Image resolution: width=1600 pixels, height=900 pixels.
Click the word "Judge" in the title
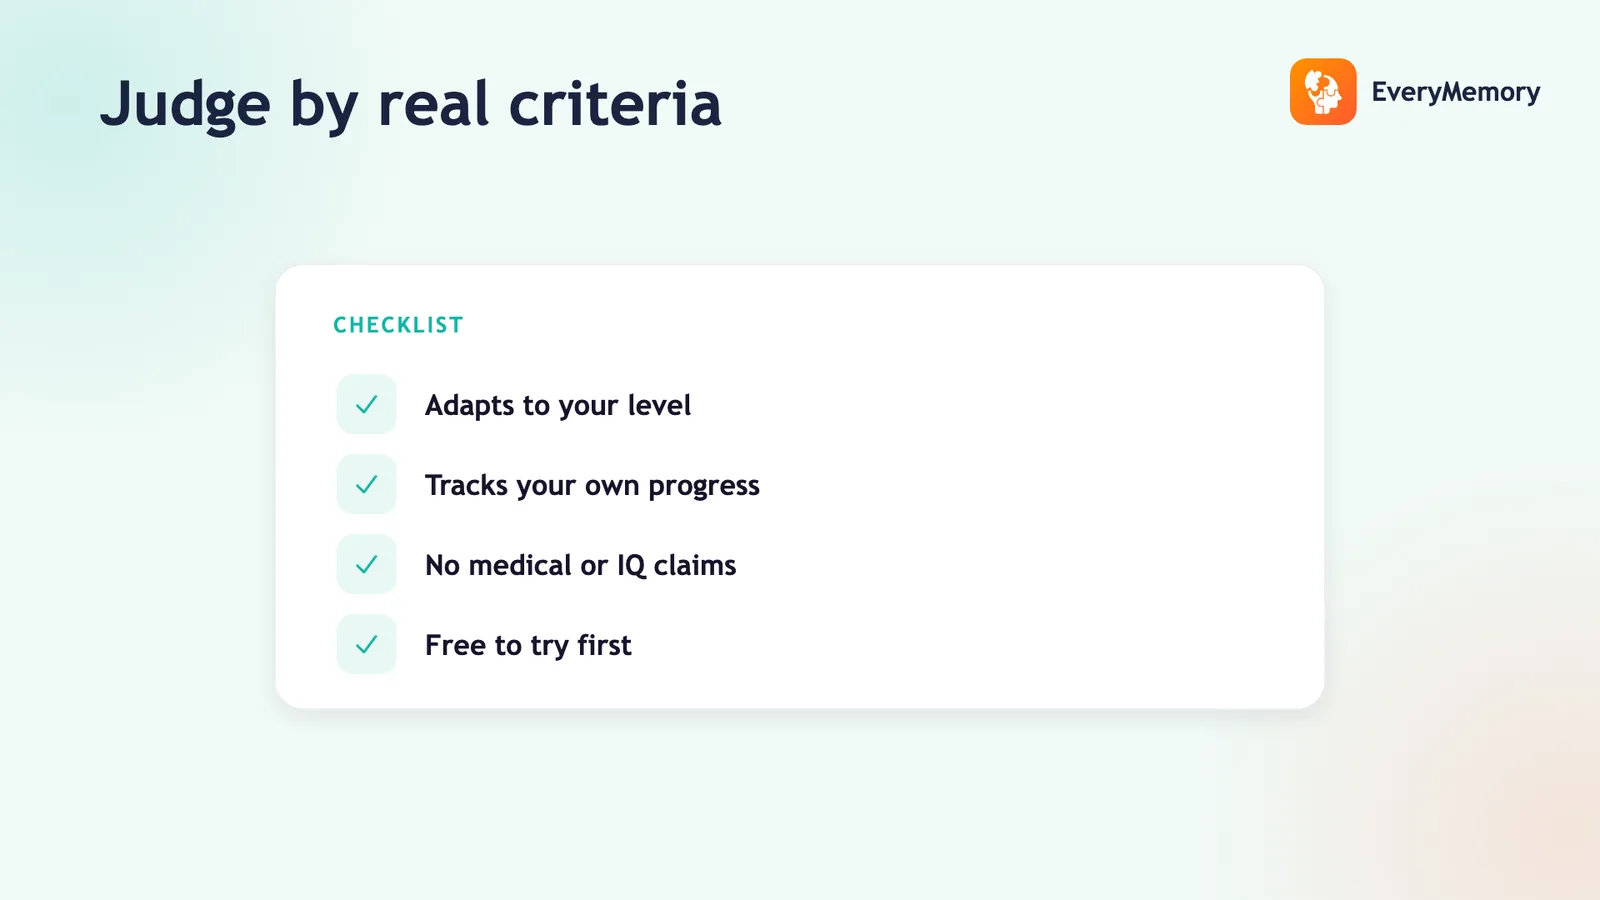185,104
